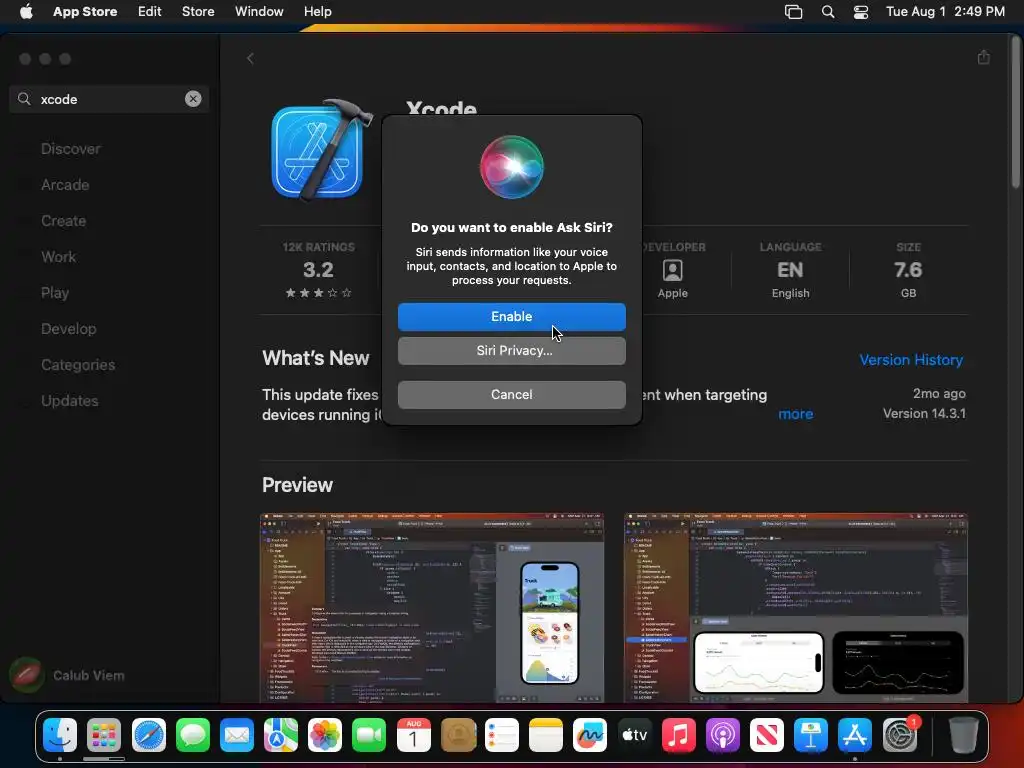
Task: Open Photos from the Dock
Action: point(325,735)
